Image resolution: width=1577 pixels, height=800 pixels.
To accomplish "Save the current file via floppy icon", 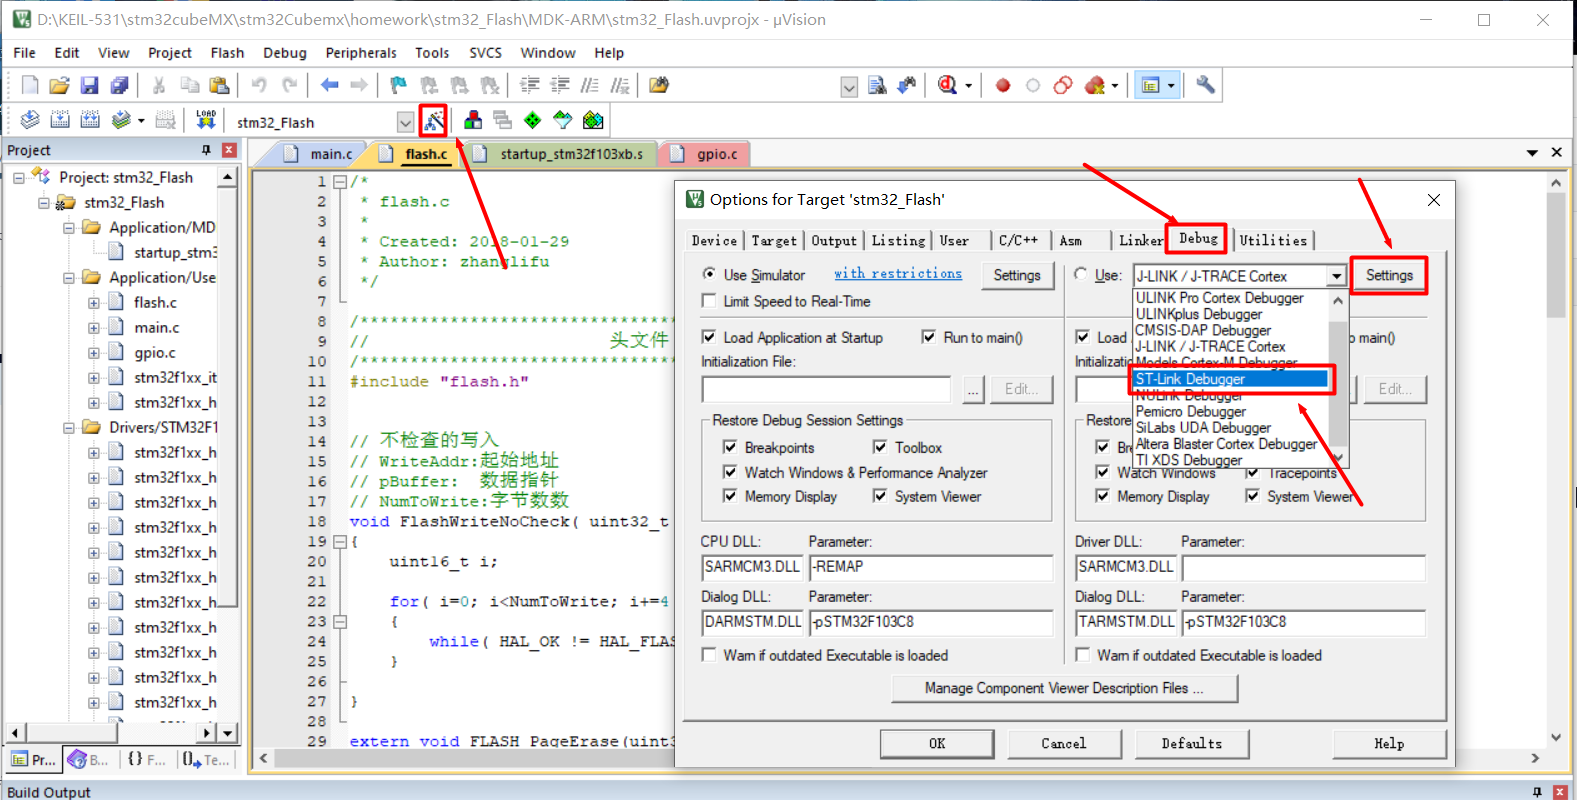I will click(90, 85).
